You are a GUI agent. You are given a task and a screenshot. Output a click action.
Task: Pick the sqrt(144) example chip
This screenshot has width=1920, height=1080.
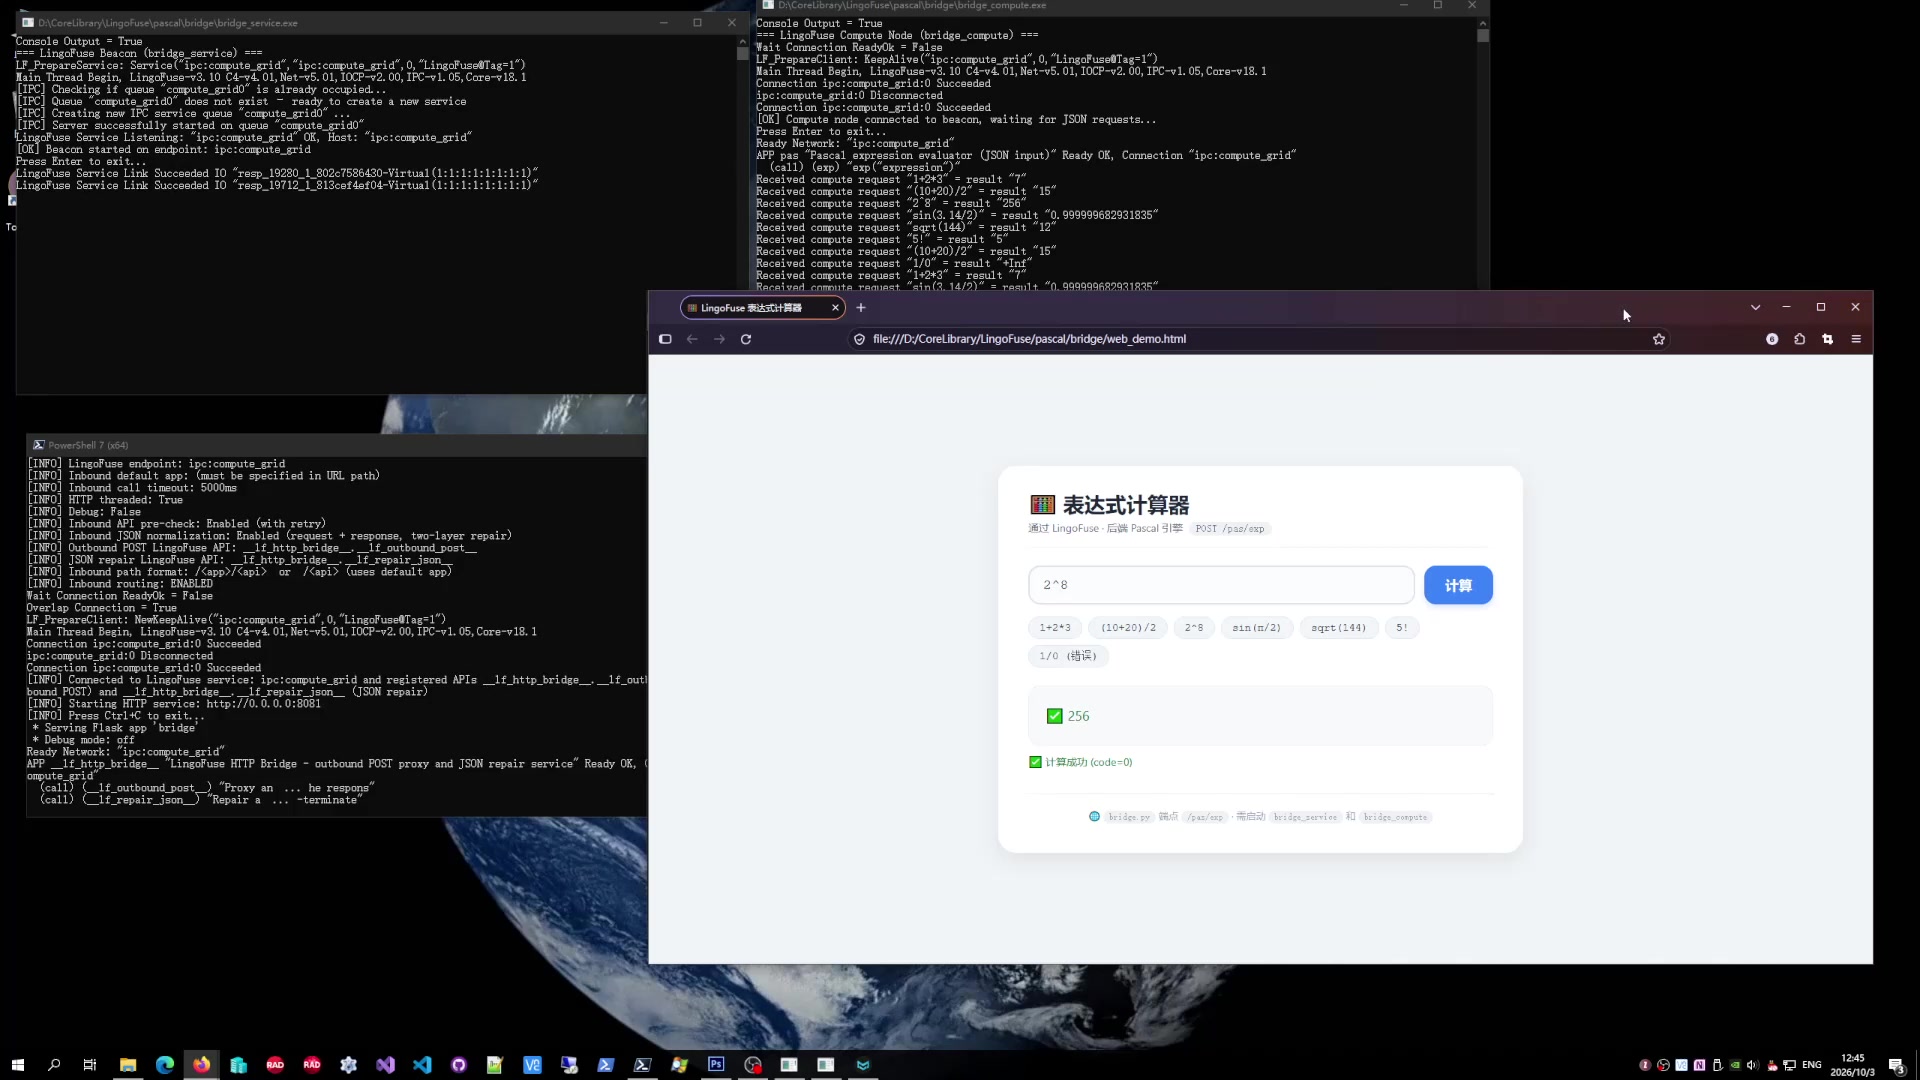click(1338, 628)
